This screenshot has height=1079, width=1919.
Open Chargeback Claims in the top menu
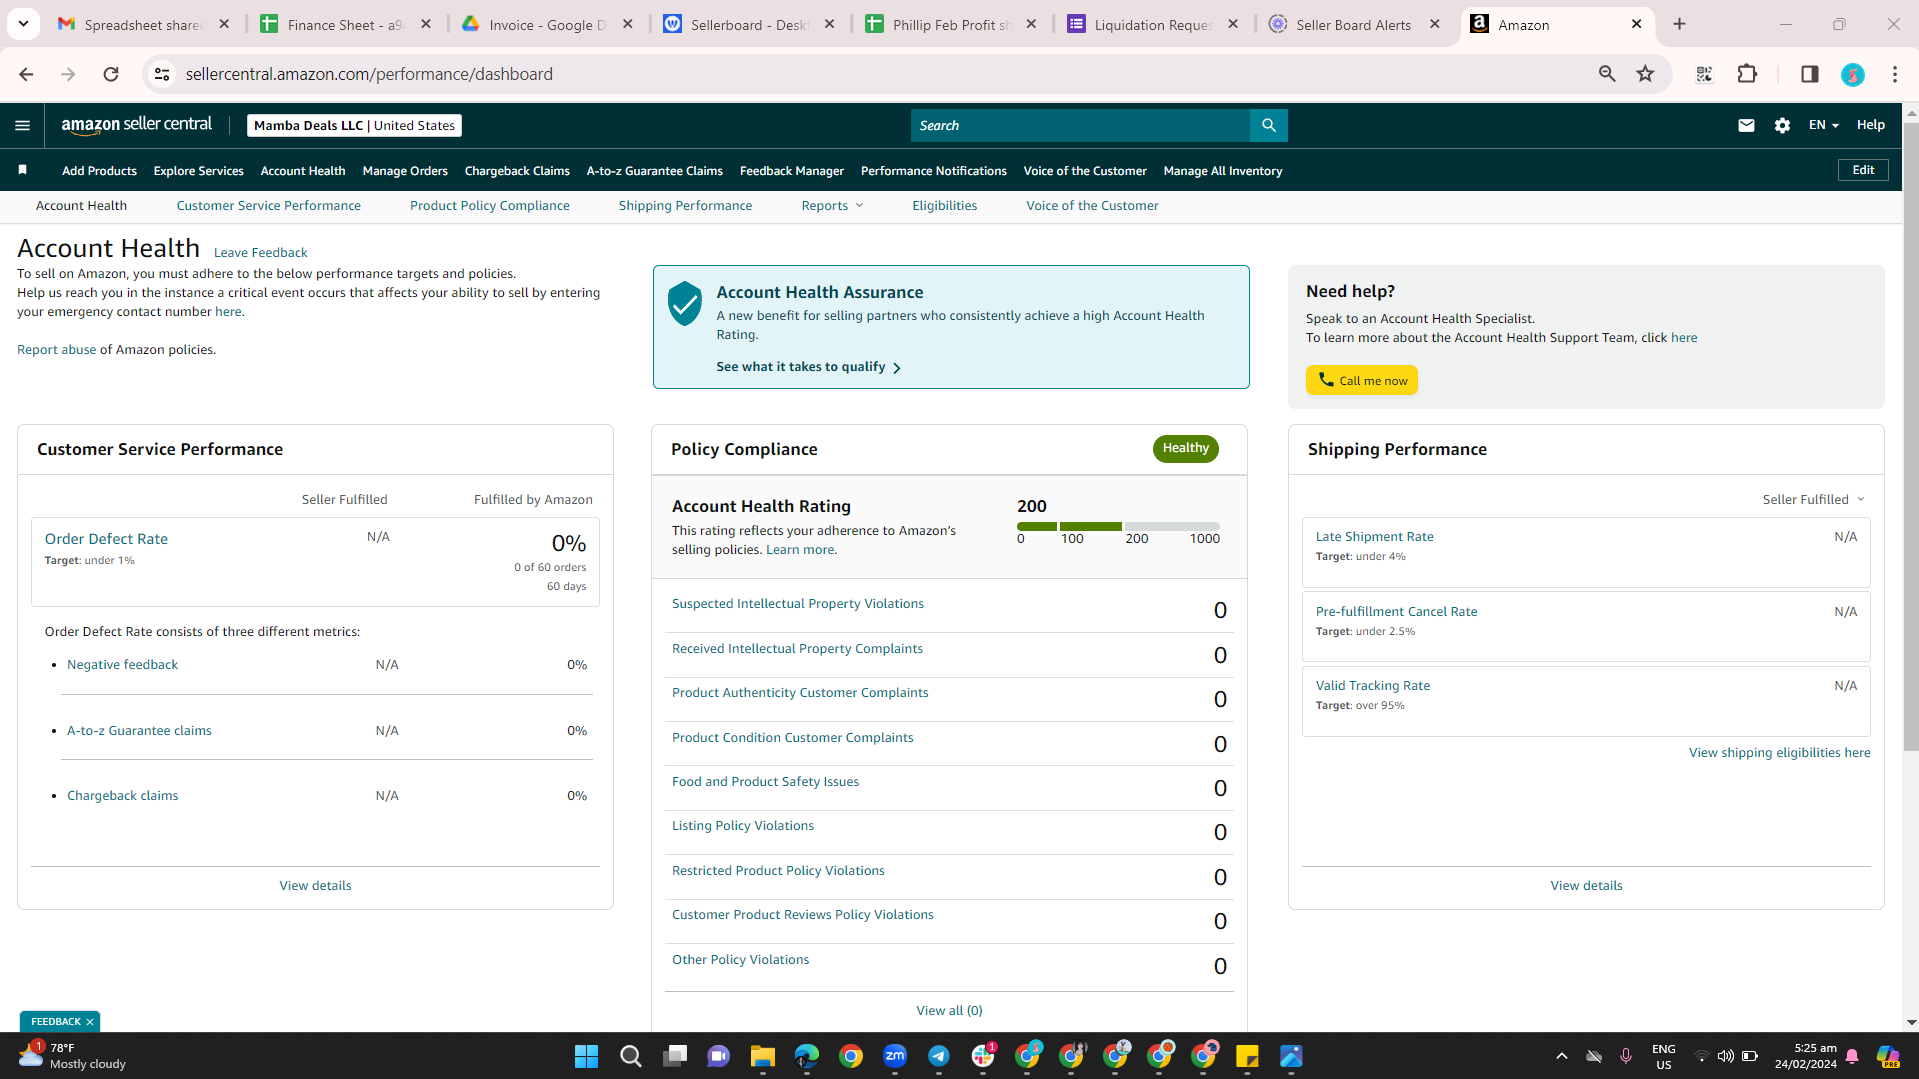tap(517, 171)
